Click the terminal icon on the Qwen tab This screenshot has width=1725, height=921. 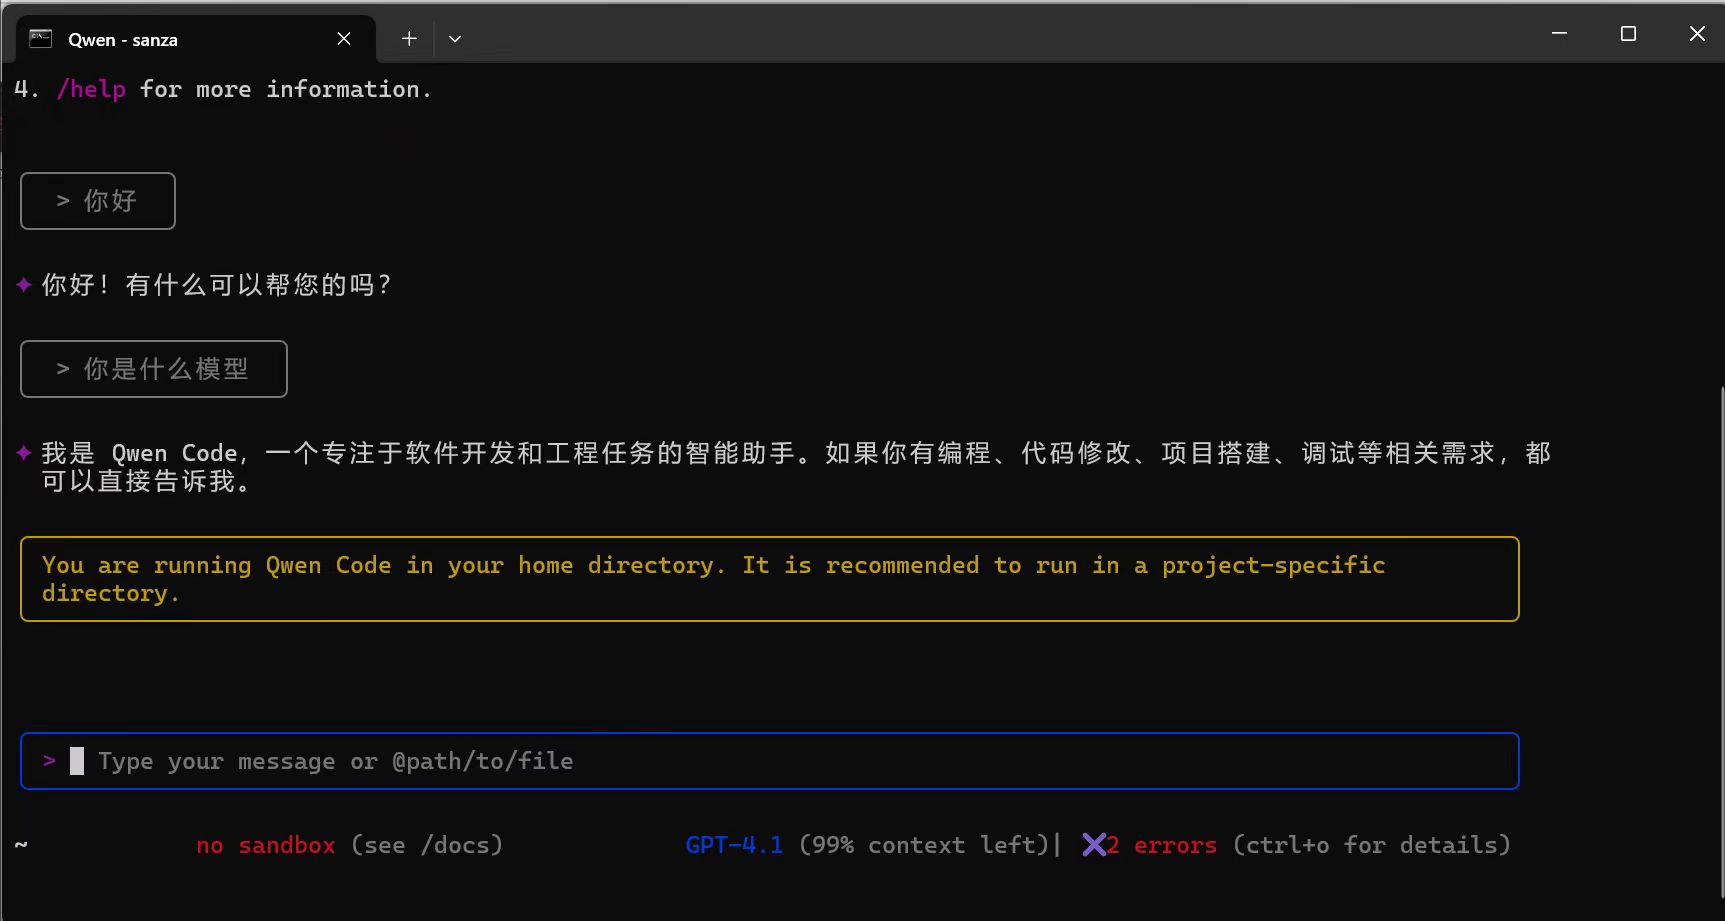pos(40,38)
